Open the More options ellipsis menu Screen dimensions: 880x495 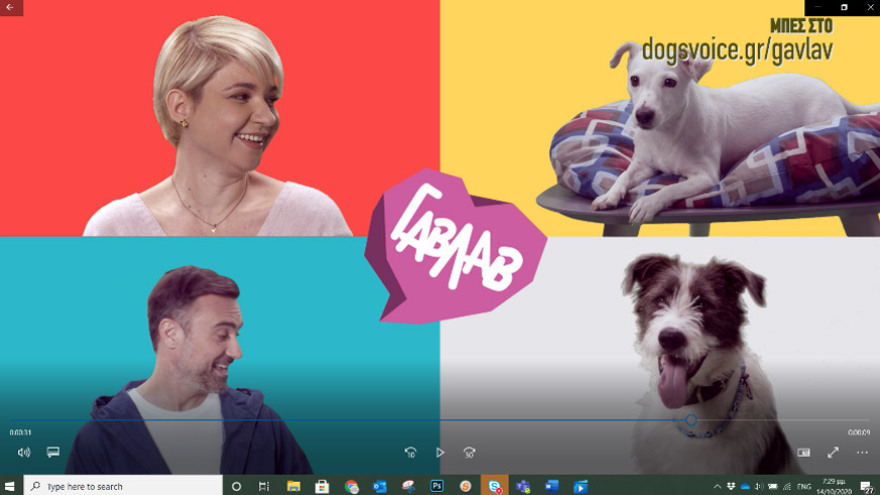click(862, 452)
